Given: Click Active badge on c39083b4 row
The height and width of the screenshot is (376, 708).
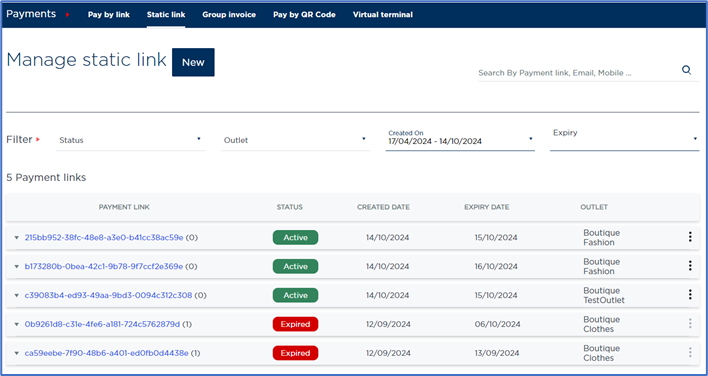Looking at the screenshot, I should pyautogui.click(x=295, y=295).
